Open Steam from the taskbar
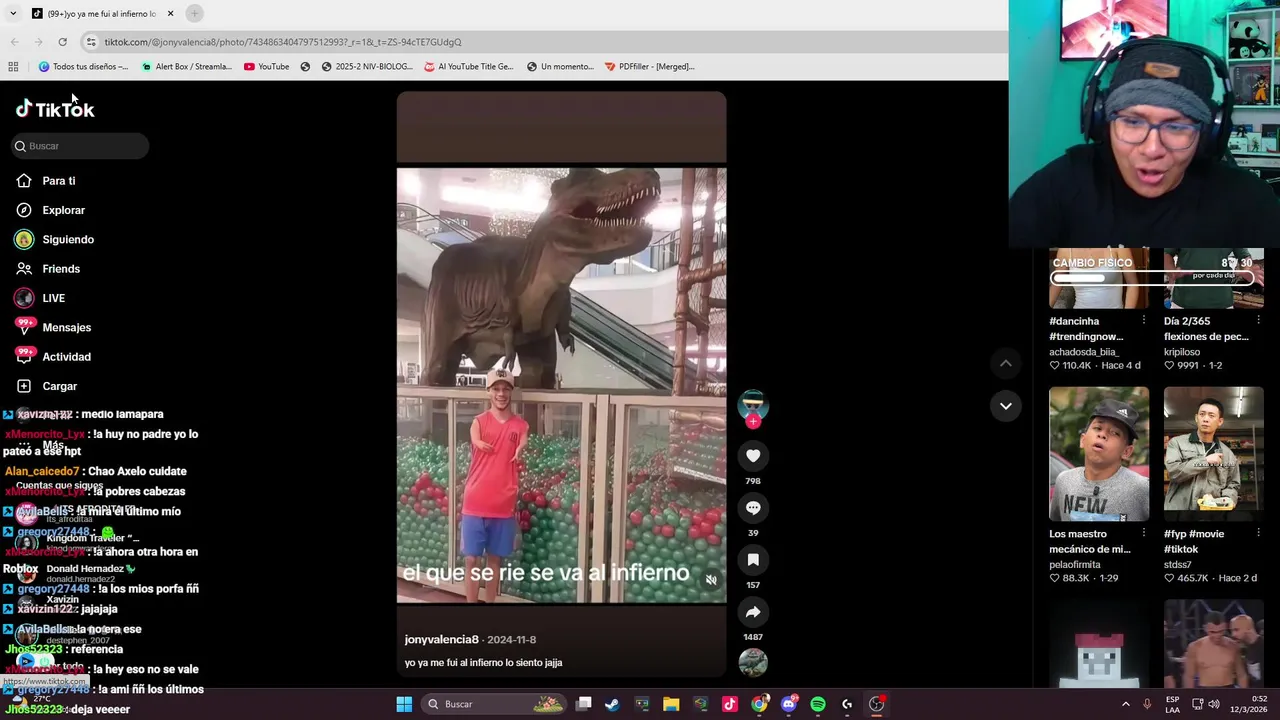The image size is (1280, 720). [x=612, y=704]
